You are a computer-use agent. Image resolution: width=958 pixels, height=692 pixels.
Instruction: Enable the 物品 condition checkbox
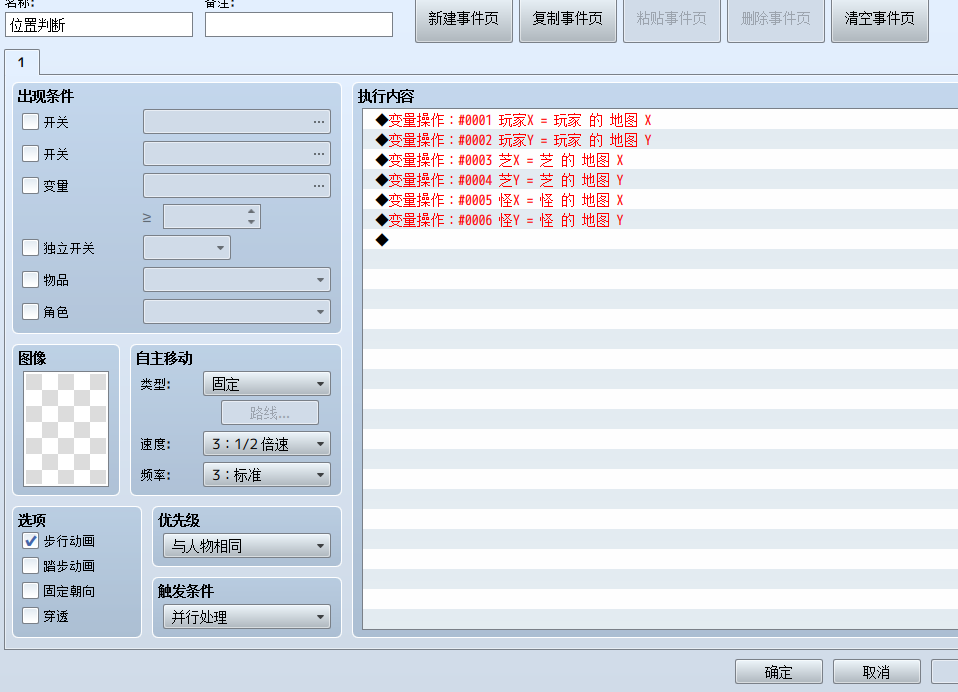tap(31, 280)
